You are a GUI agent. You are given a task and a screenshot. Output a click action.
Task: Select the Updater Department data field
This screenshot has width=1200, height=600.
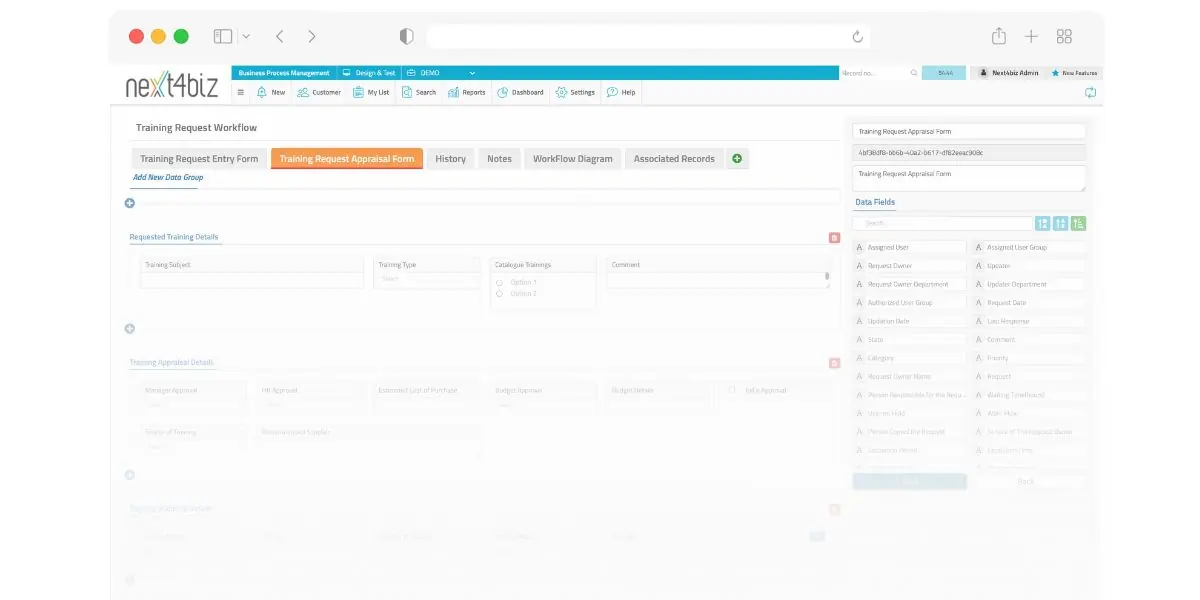tap(1029, 284)
